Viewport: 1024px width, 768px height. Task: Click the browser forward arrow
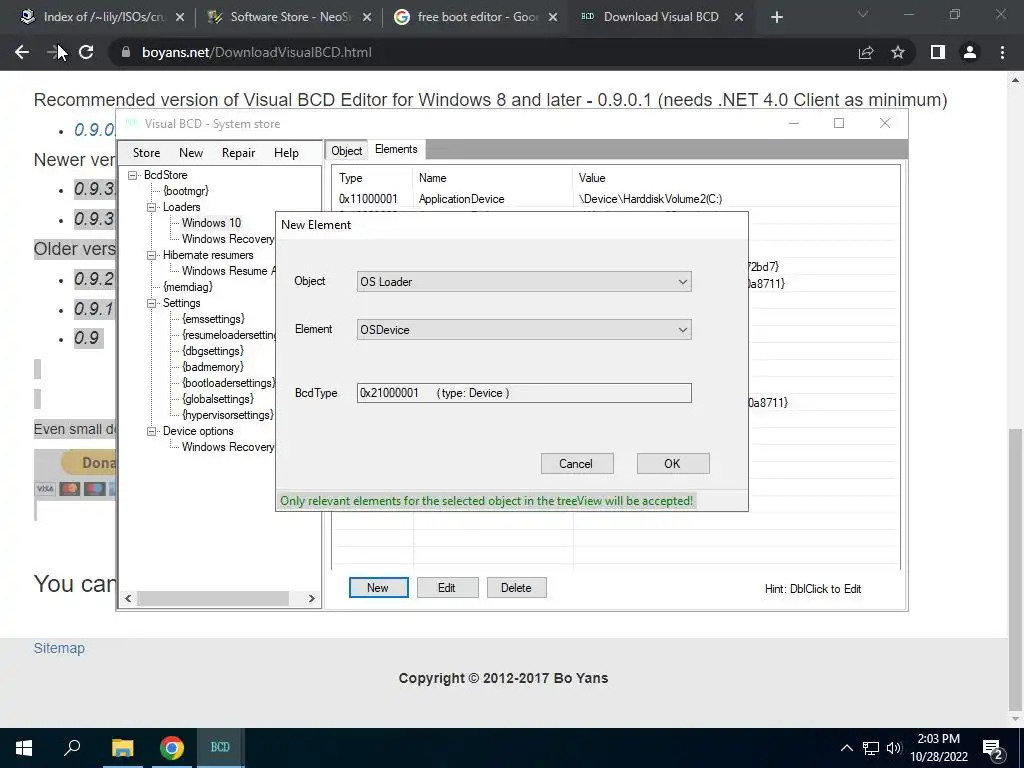pos(54,52)
